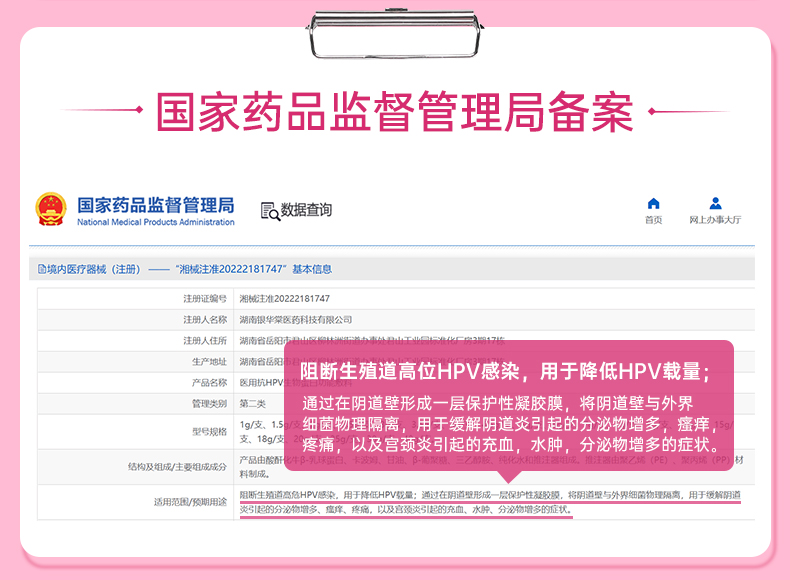This screenshot has width=790, height=580.
Task: Click the 产品名称 row label
Action: (209, 383)
